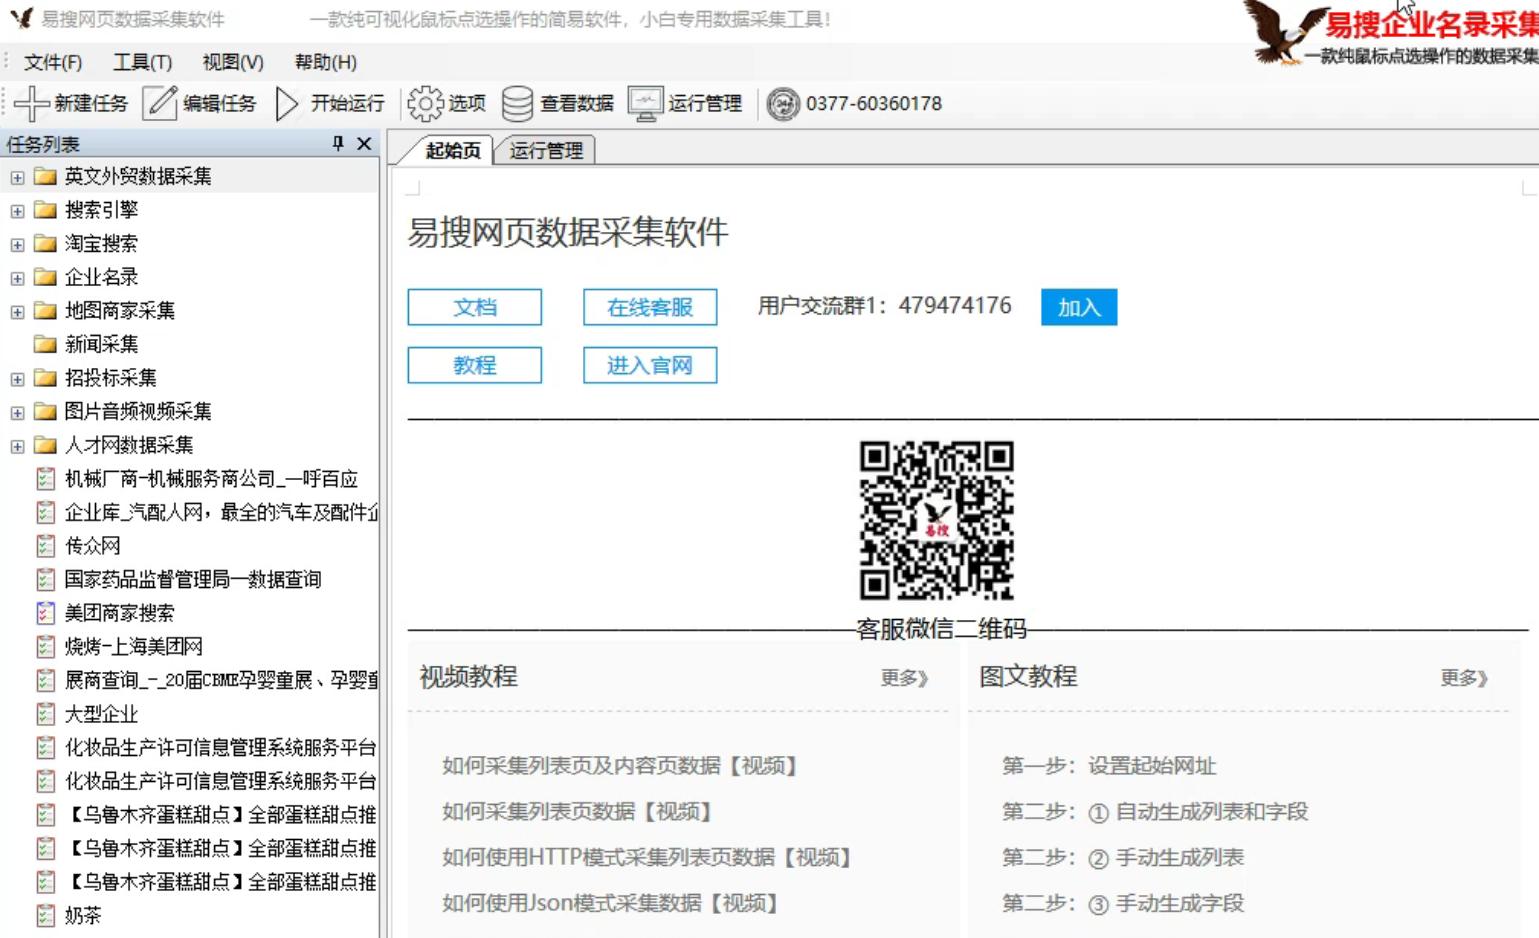Click the 加入 button to join group

(1078, 307)
